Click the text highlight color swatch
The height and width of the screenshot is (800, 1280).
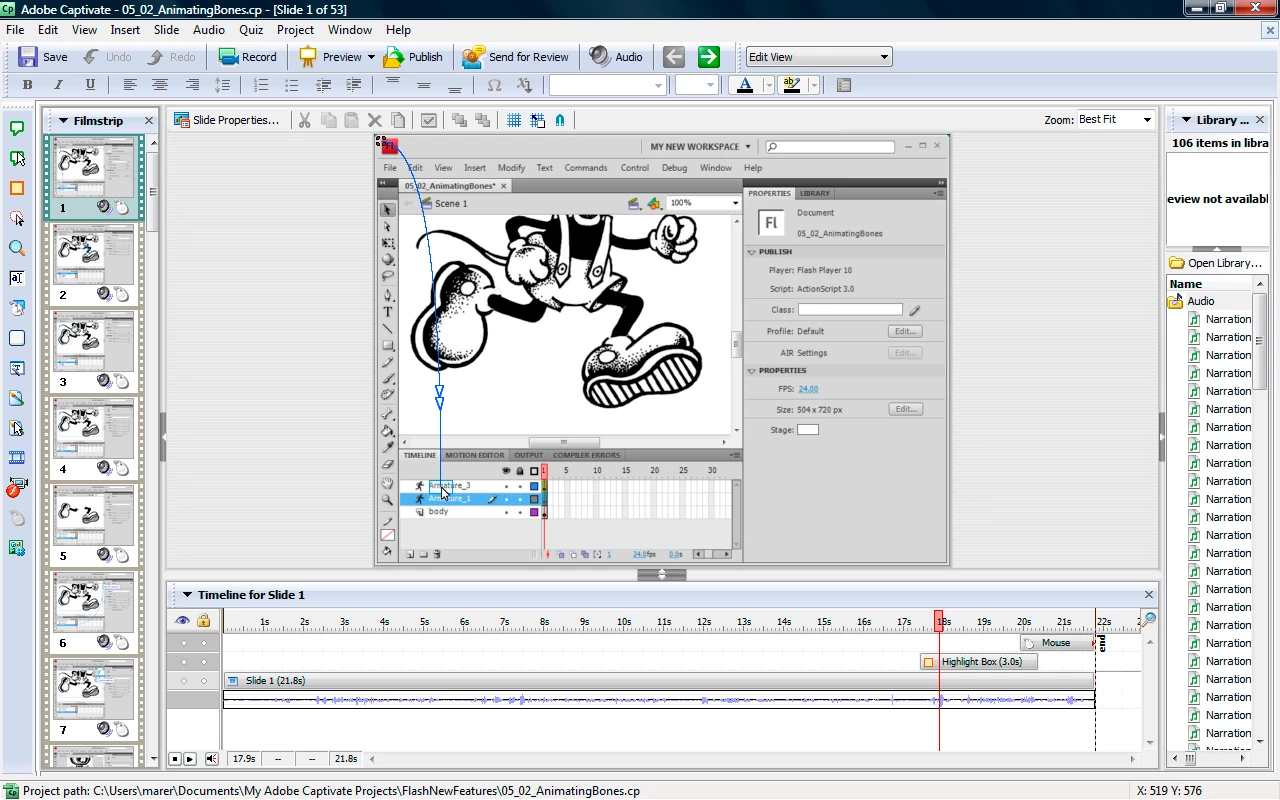pos(792,85)
